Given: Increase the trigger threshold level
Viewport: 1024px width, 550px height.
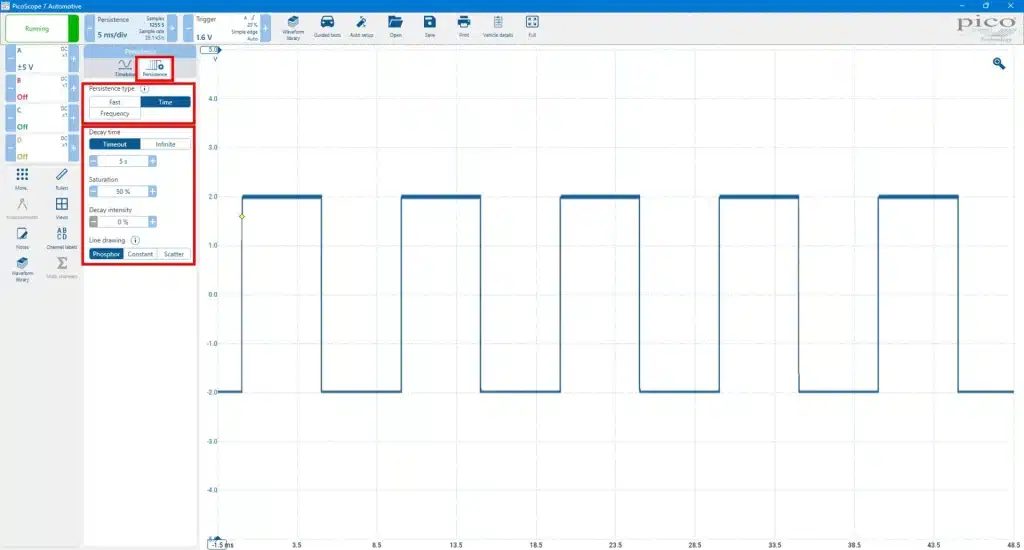Looking at the screenshot, I should [265, 28].
